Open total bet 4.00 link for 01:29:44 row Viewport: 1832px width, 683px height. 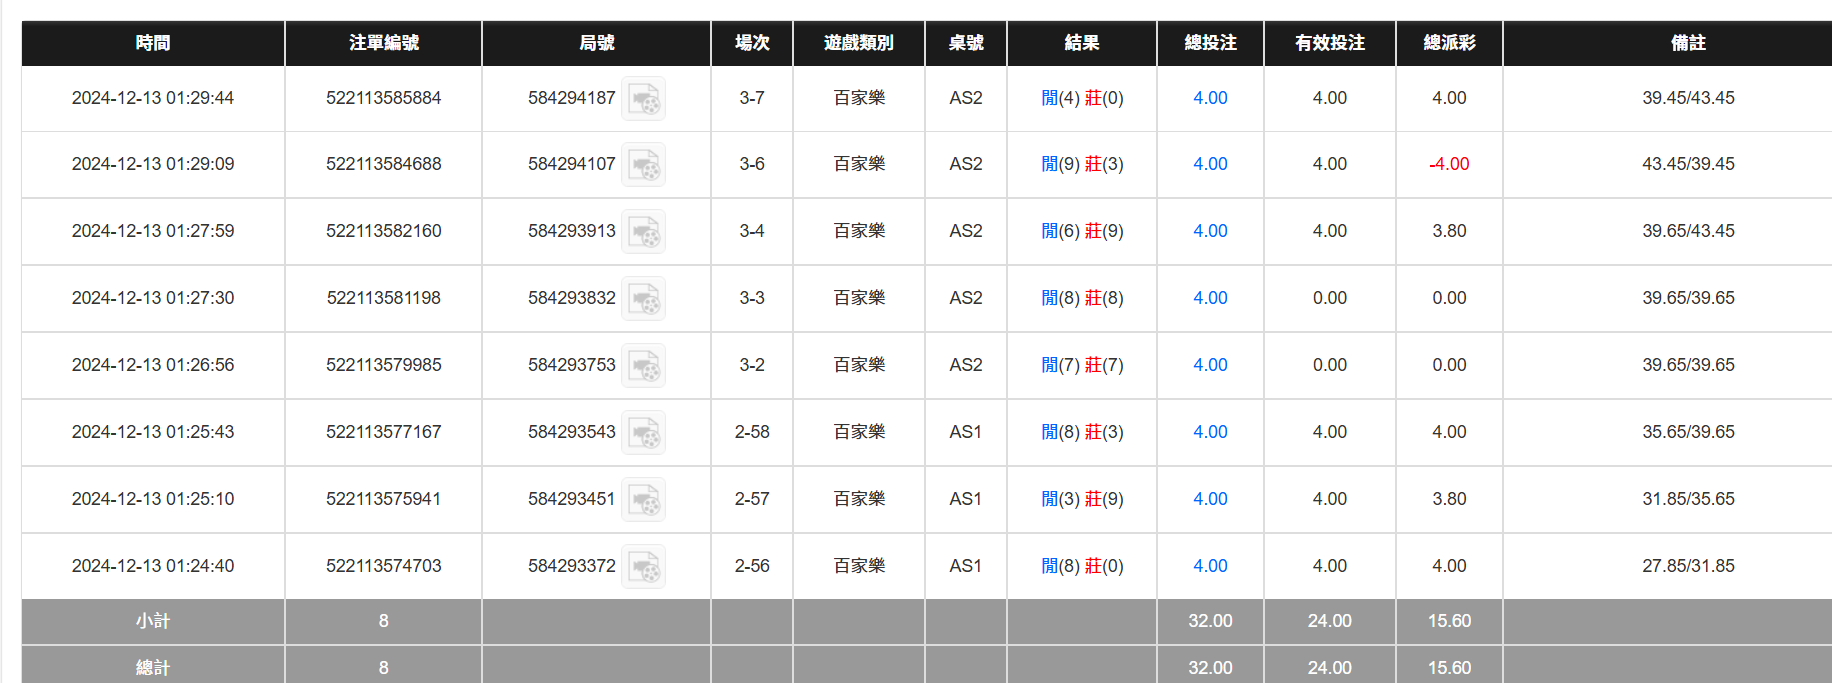tap(1210, 98)
